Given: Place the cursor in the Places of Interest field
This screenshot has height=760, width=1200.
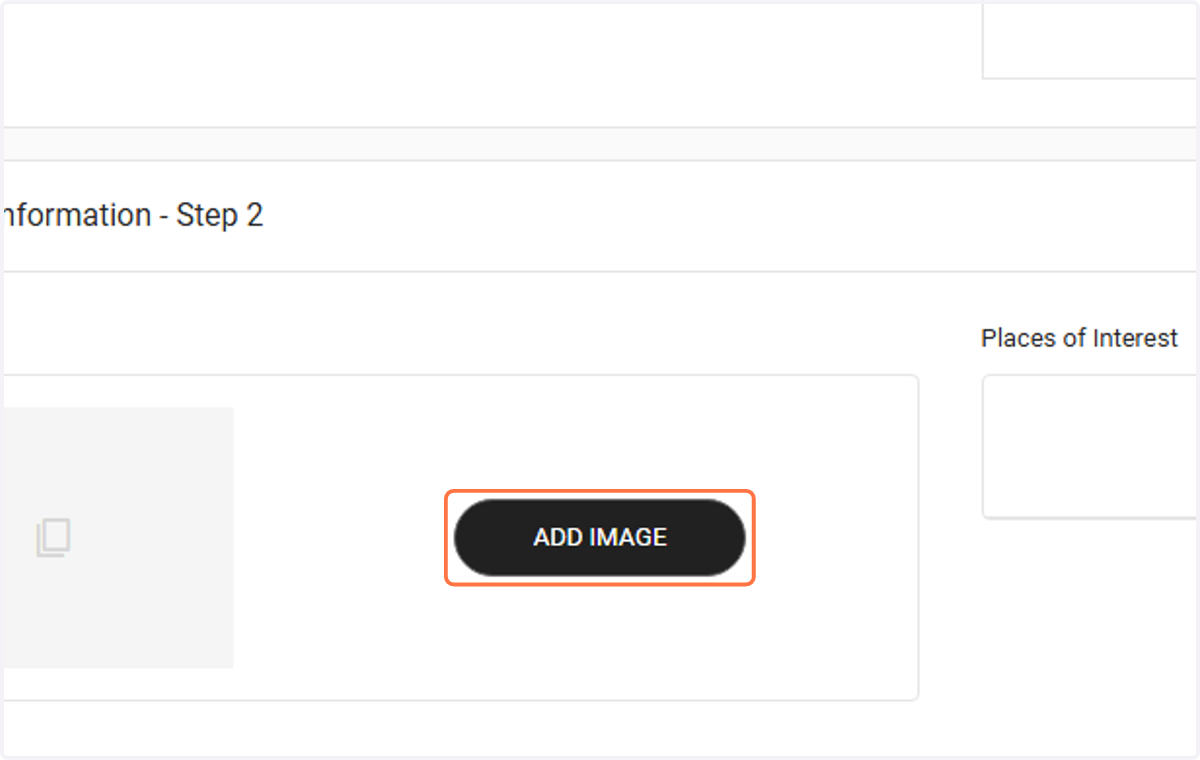Looking at the screenshot, I should [1090, 446].
